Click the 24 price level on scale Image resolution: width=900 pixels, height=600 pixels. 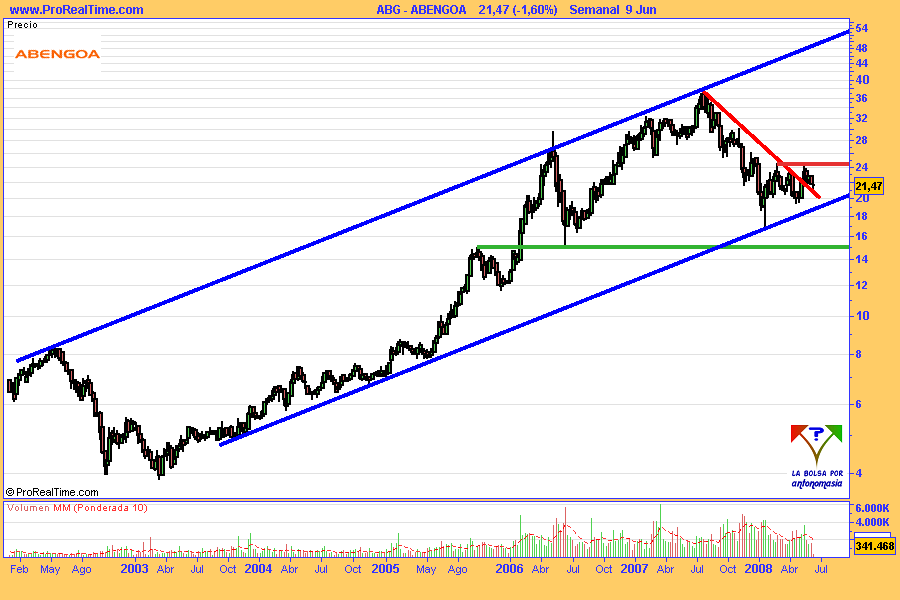862,168
